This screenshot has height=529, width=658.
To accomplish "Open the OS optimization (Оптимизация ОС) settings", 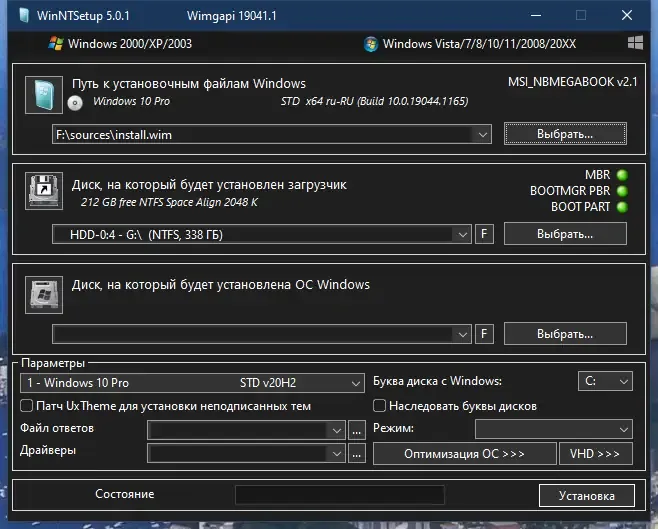I will pos(465,453).
